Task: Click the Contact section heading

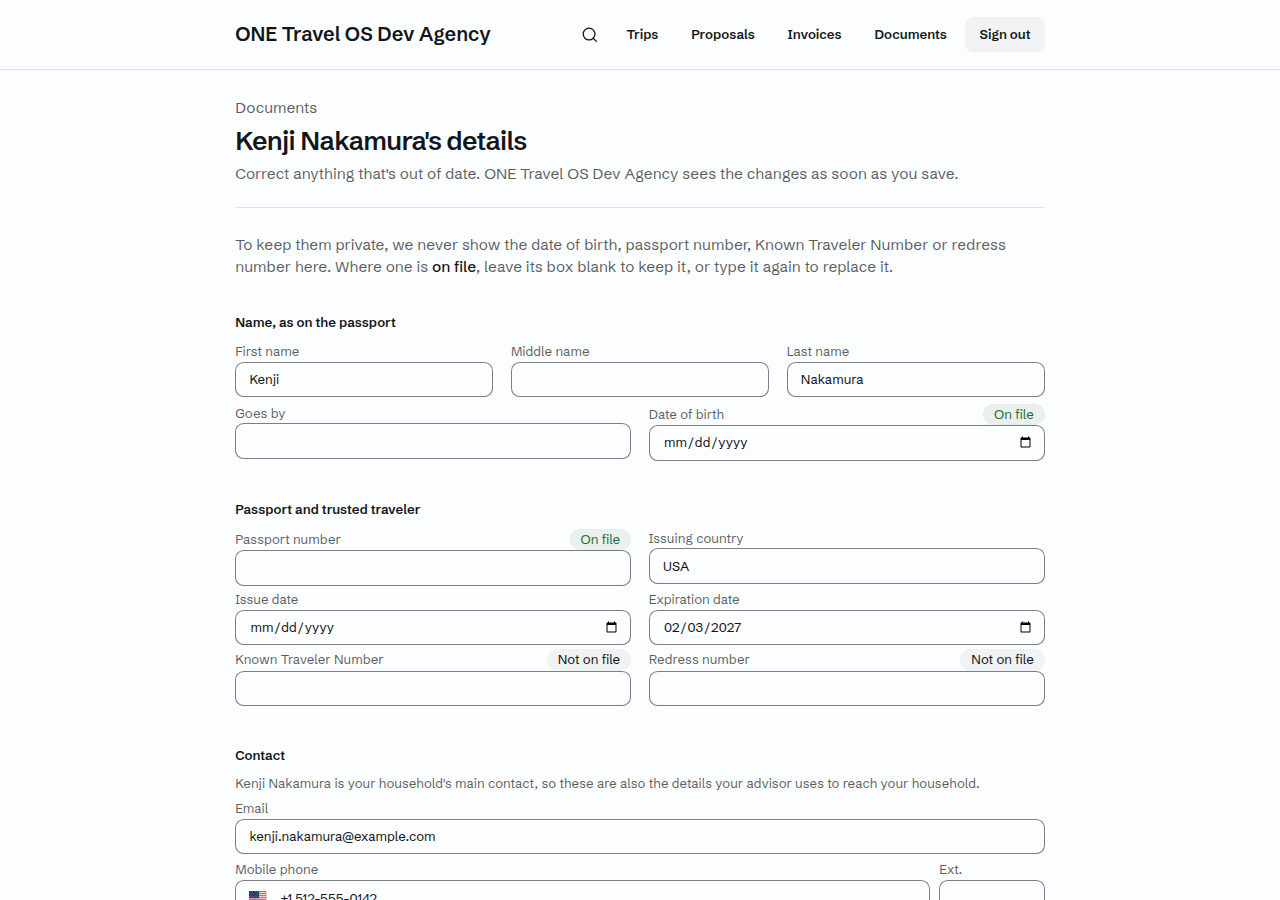Action: [260, 755]
